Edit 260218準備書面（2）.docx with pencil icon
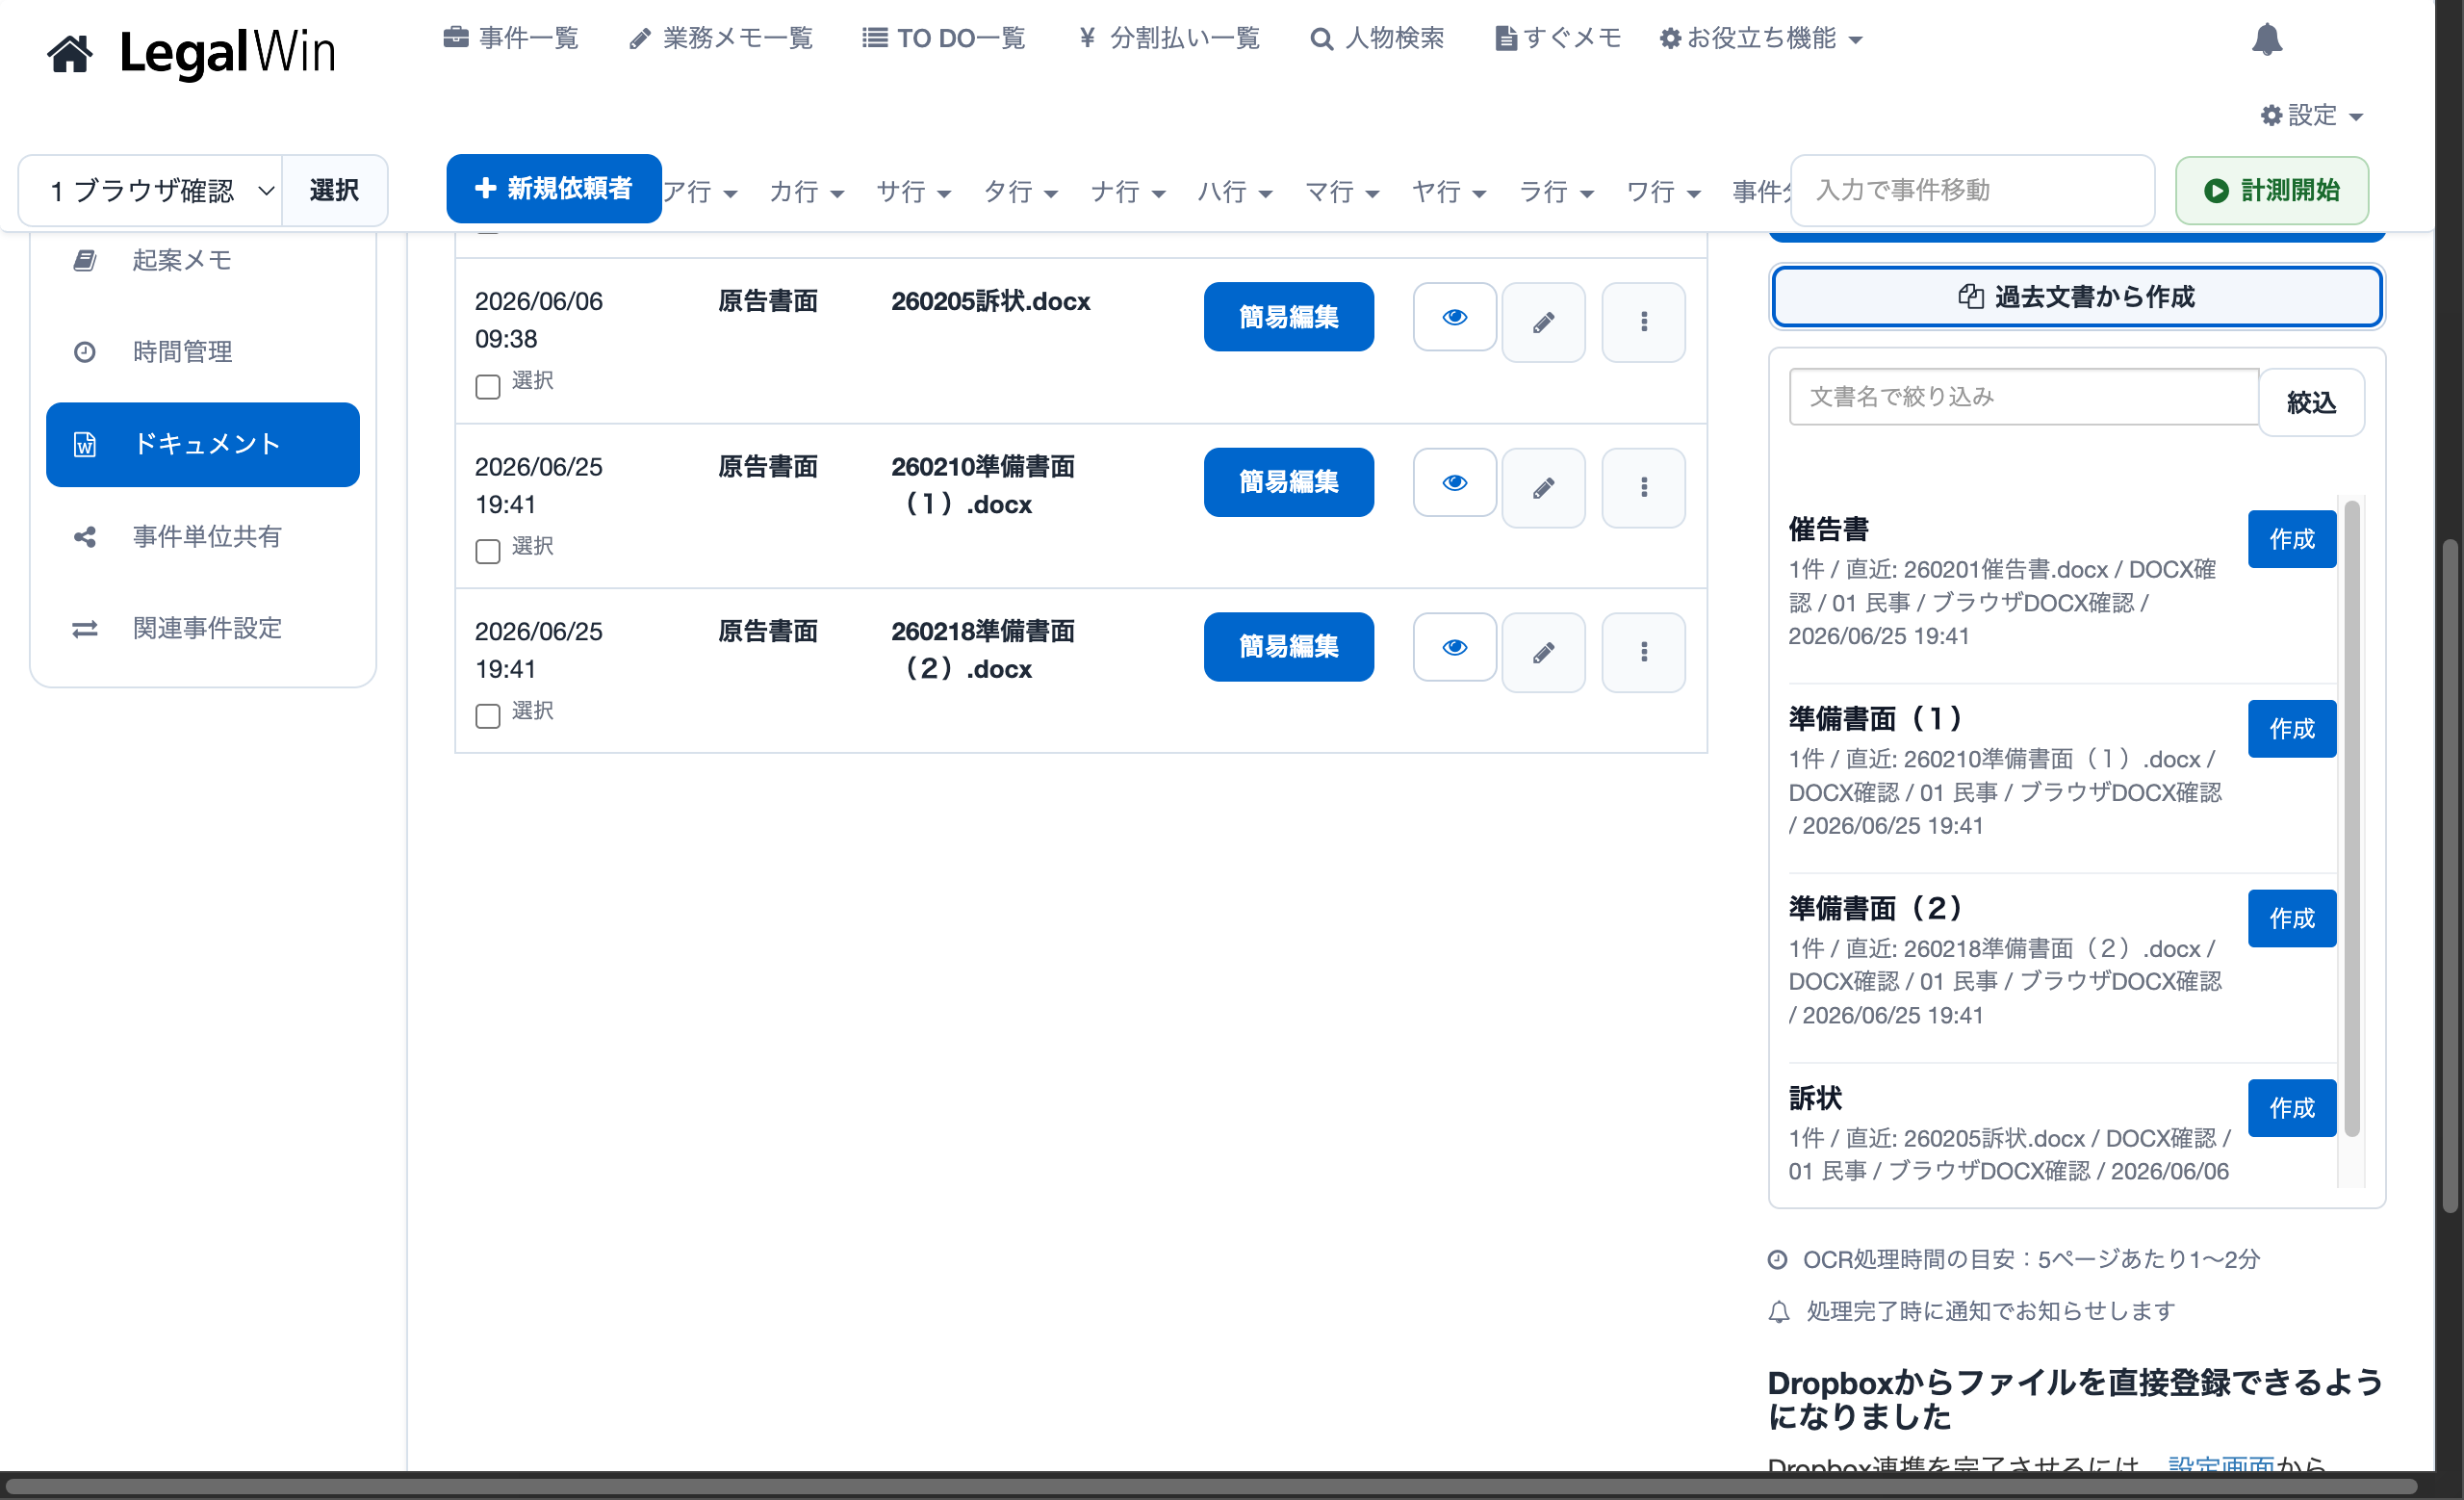Screen dimensions: 2464x1500 pyautogui.click(x=1543, y=652)
